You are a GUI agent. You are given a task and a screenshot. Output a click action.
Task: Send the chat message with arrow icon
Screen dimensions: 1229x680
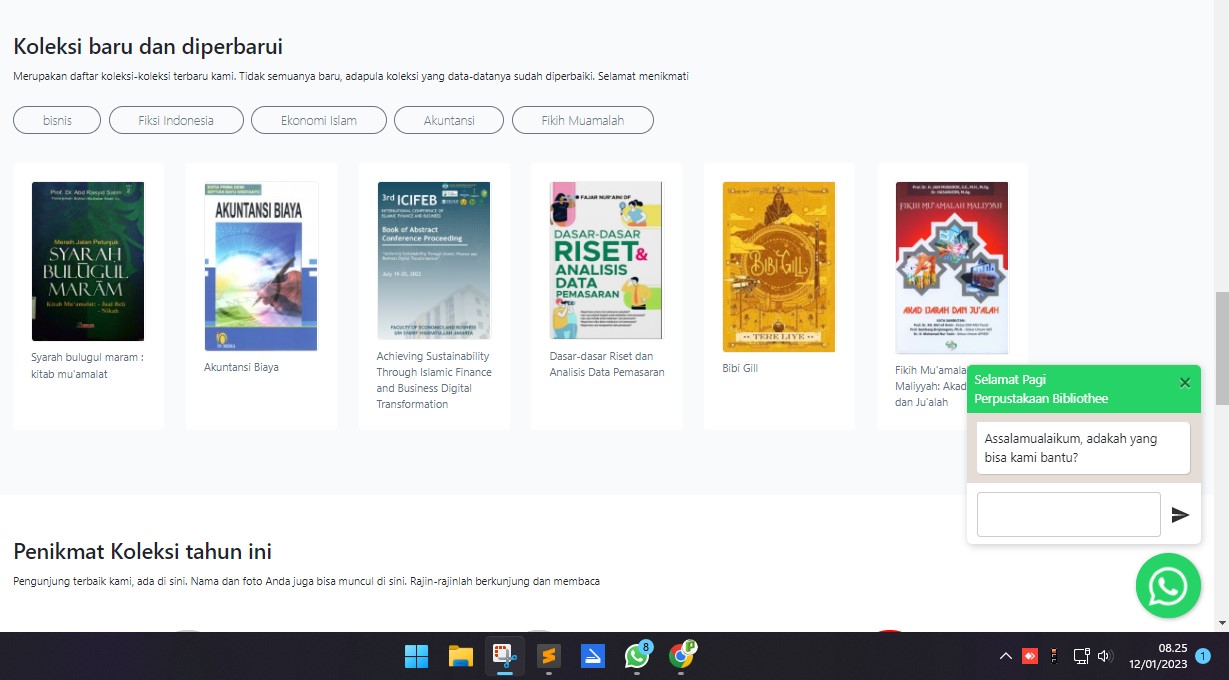point(1181,515)
